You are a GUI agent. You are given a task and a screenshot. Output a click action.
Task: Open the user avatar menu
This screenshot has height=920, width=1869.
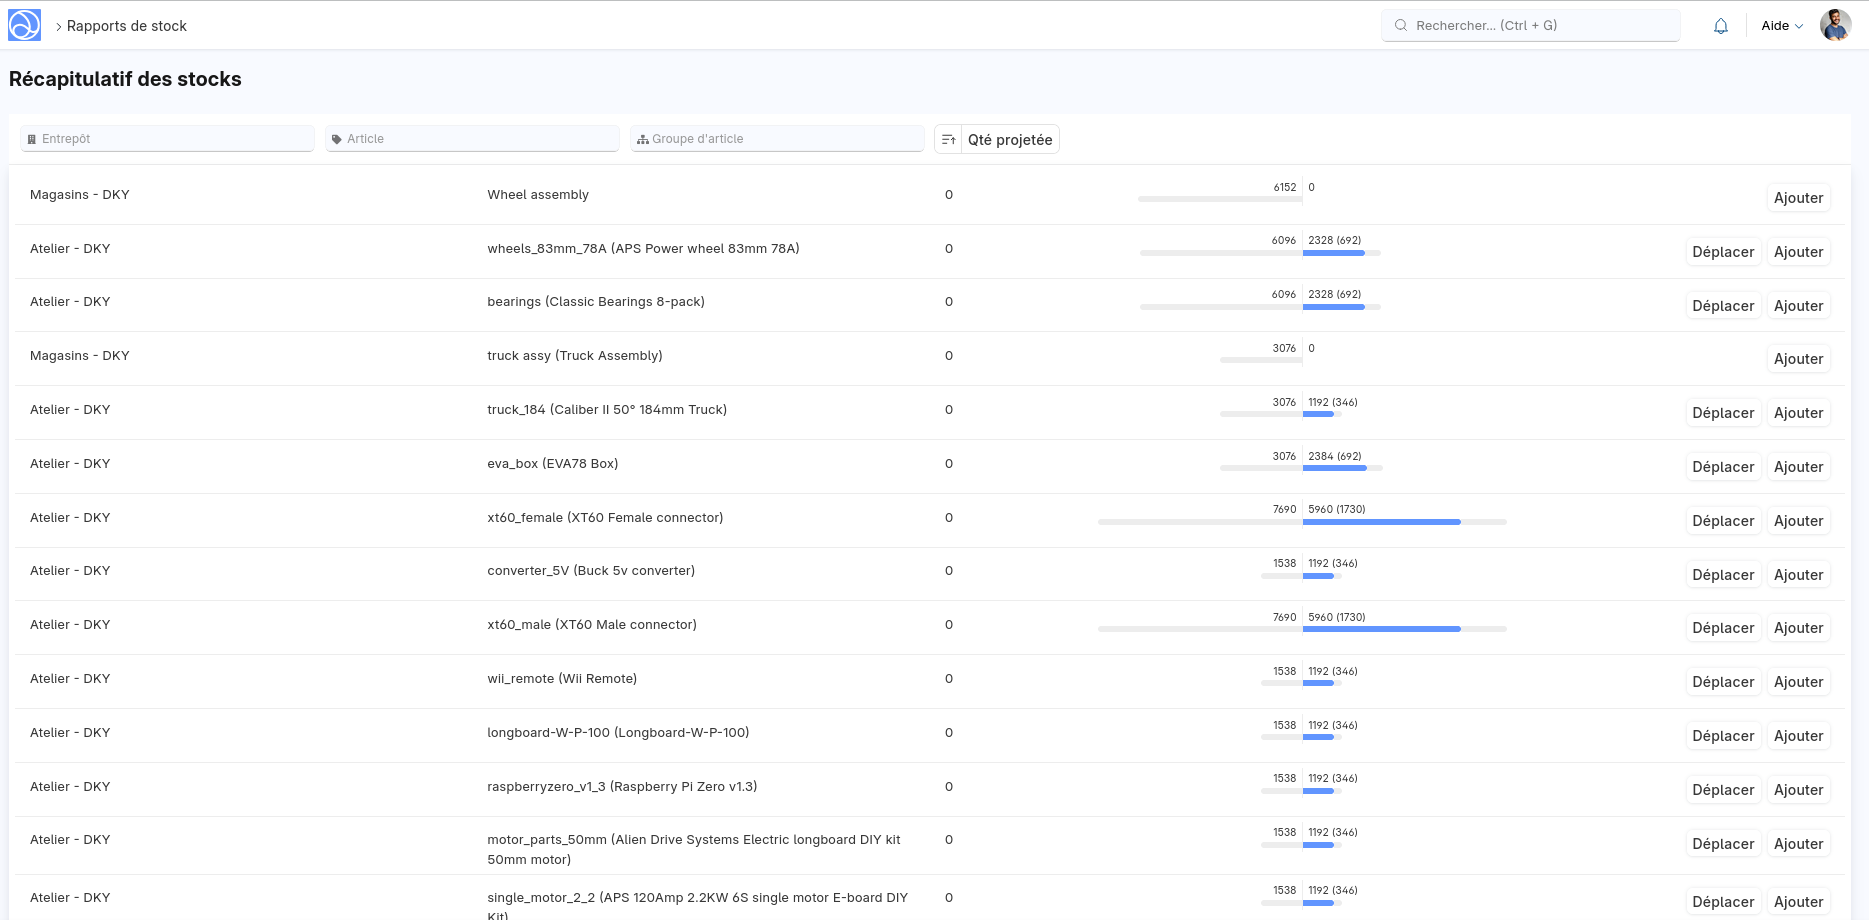1835,25
